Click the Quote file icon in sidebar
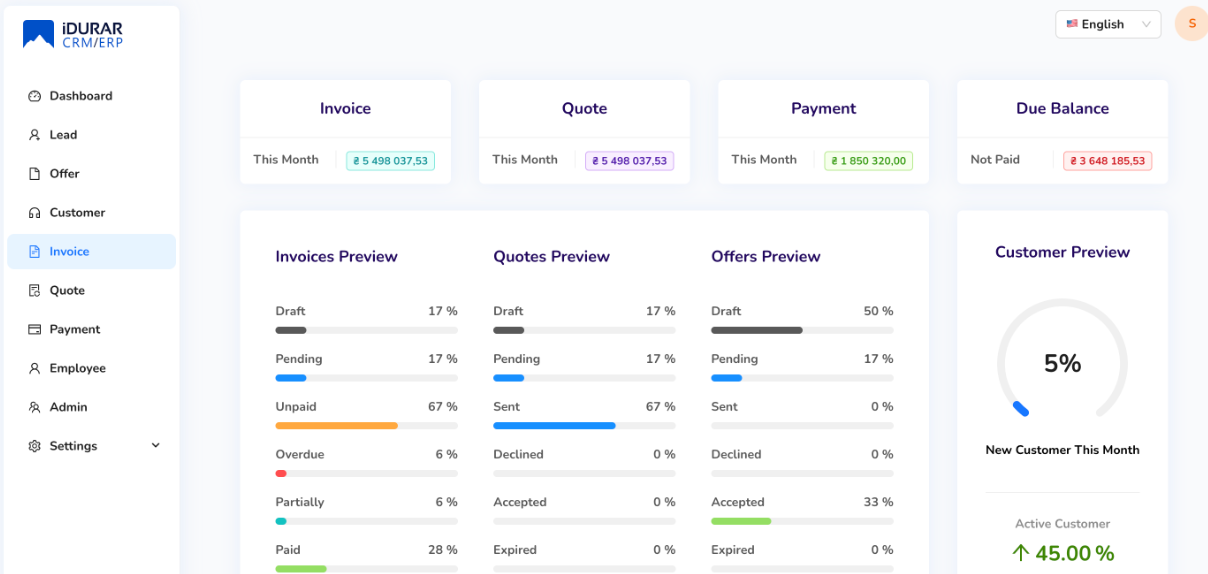1208x574 pixels. point(34,291)
